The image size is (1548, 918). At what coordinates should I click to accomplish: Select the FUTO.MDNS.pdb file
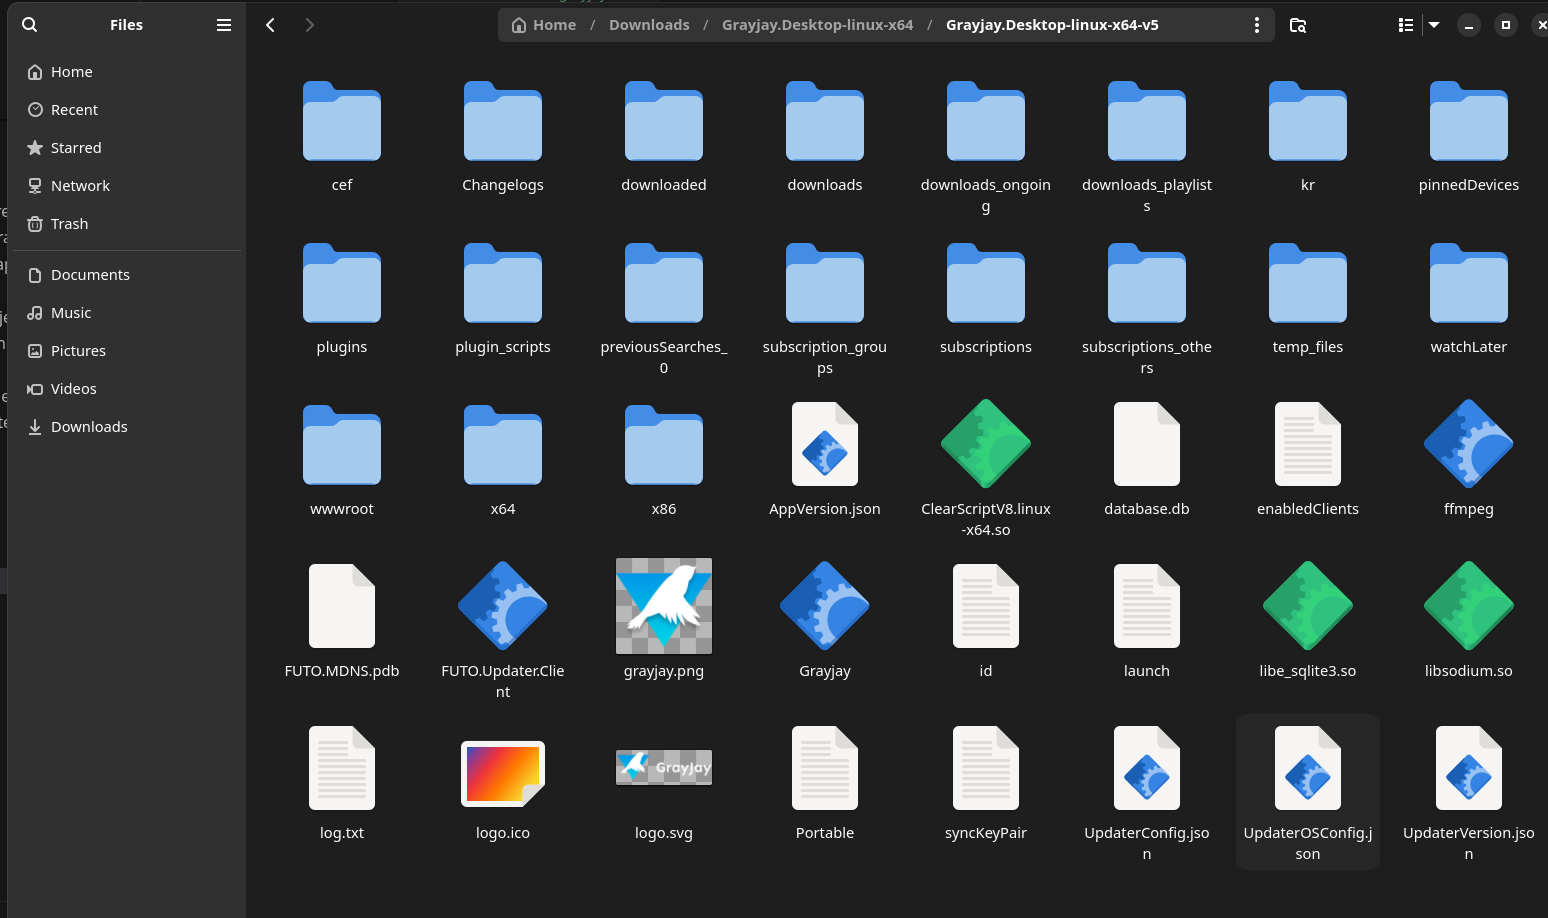click(342, 607)
